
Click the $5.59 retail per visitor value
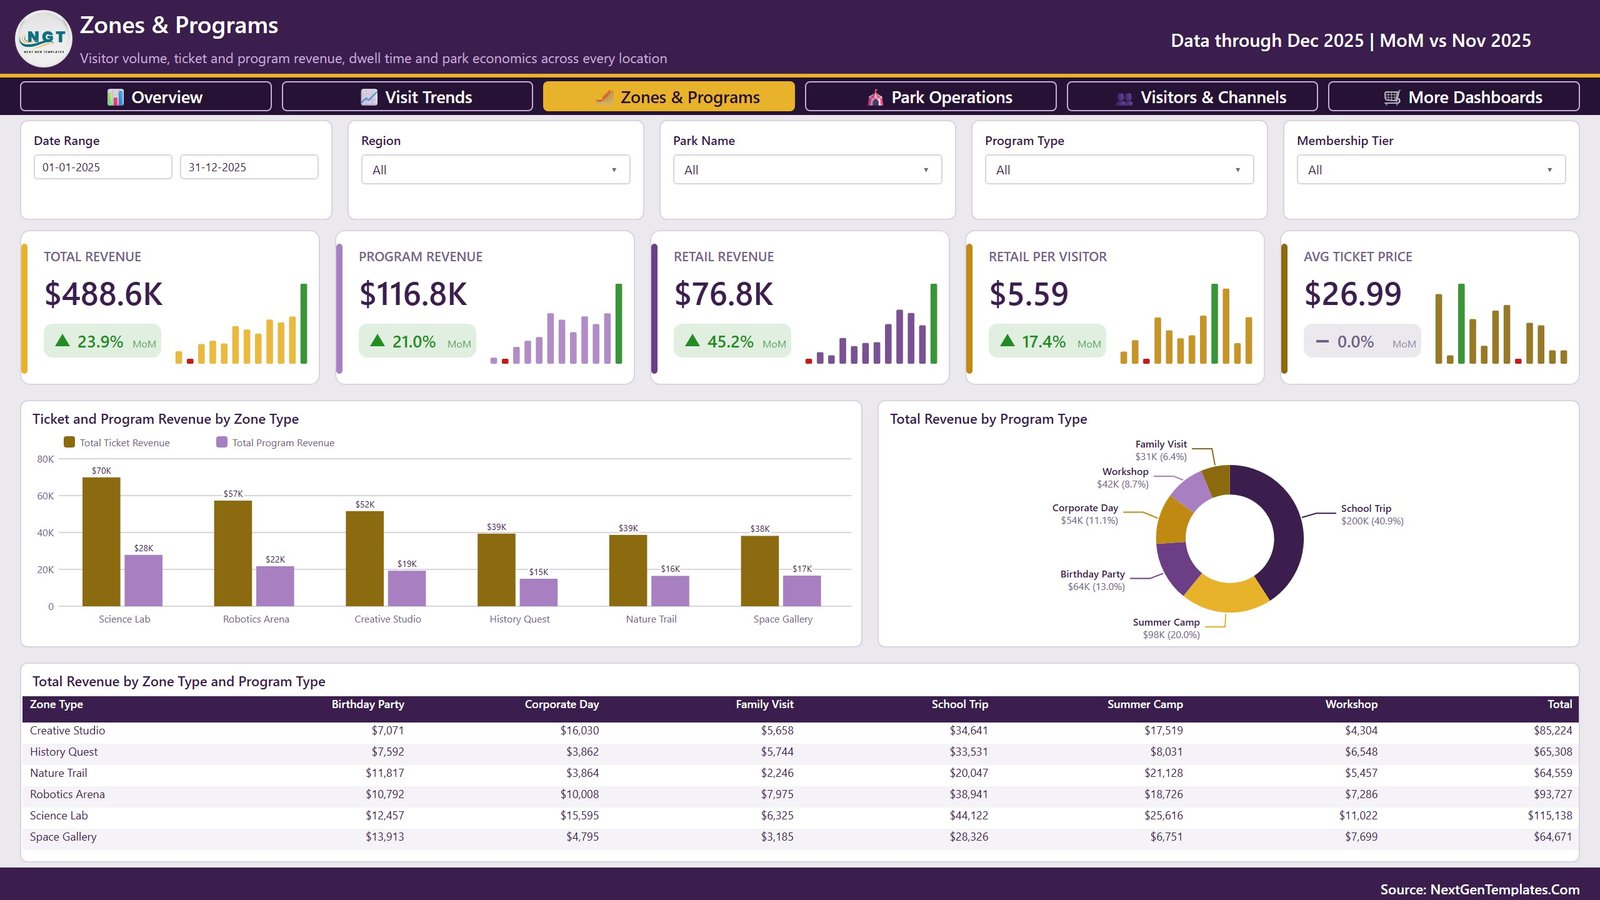point(1029,294)
